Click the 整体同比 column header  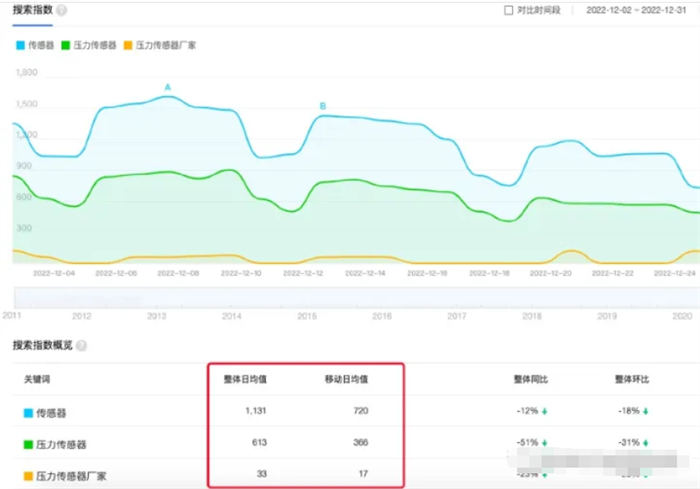click(x=534, y=379)
